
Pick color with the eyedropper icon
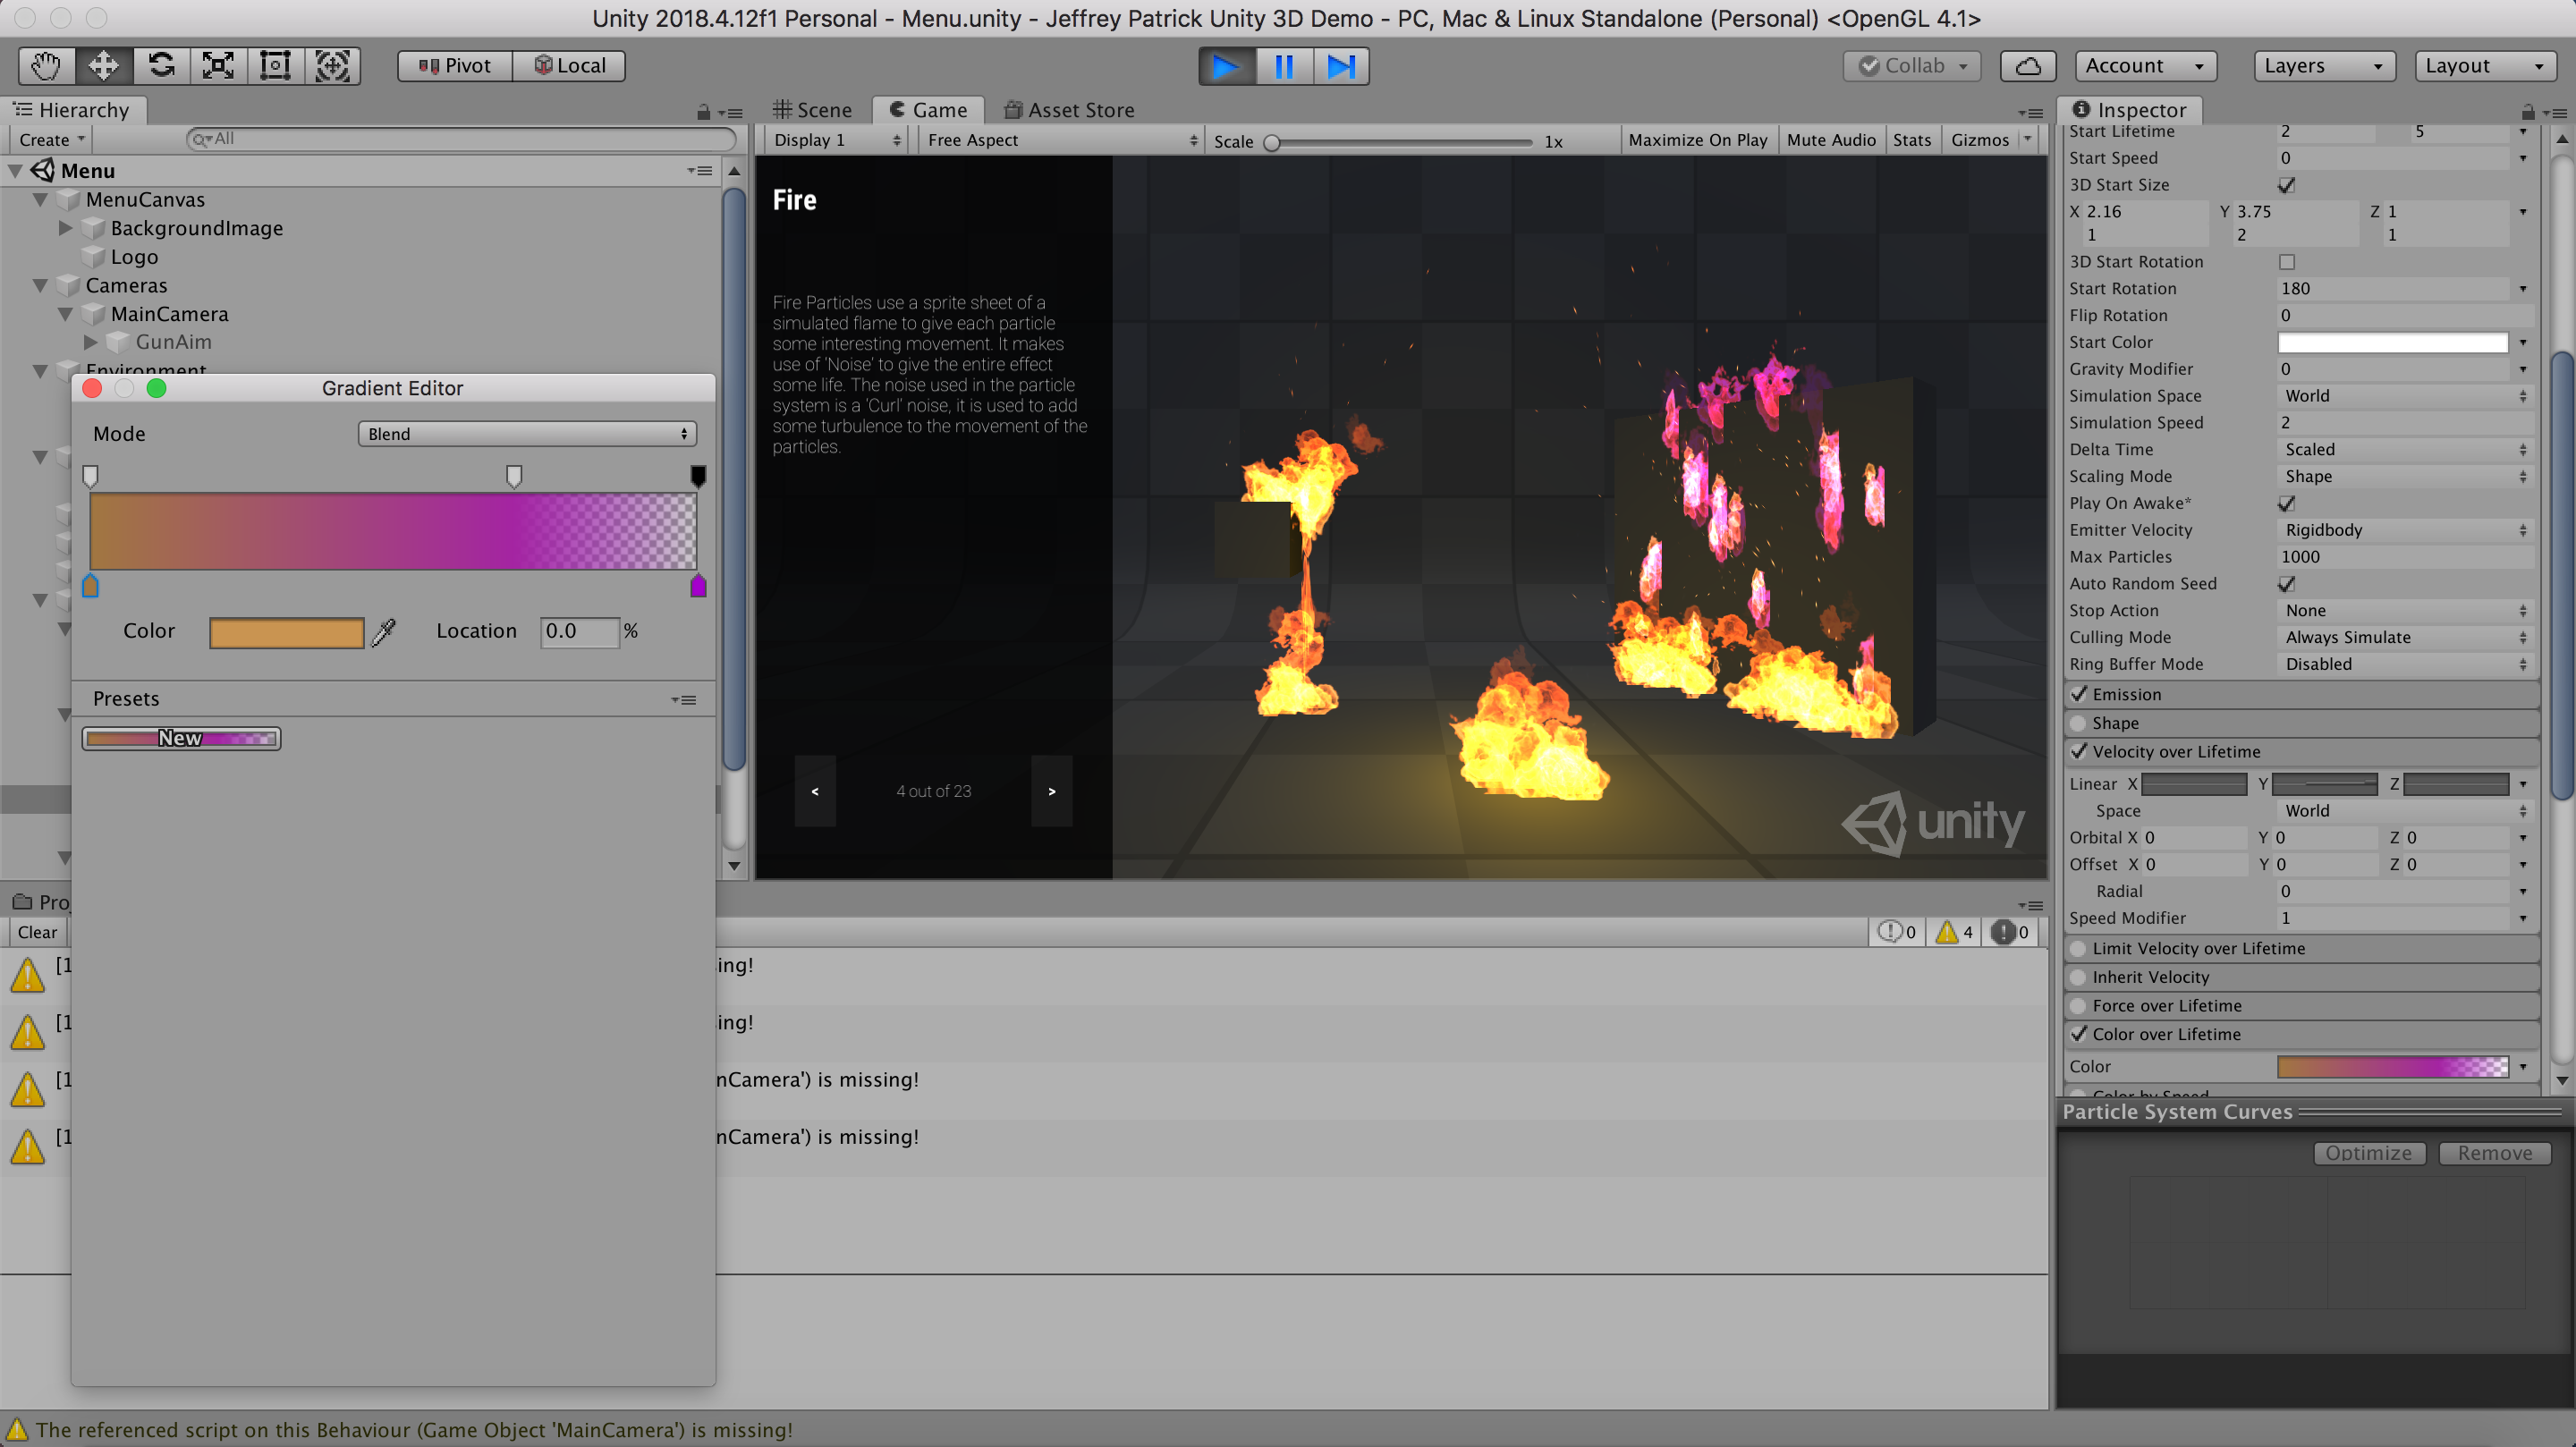tap(384, 632)
